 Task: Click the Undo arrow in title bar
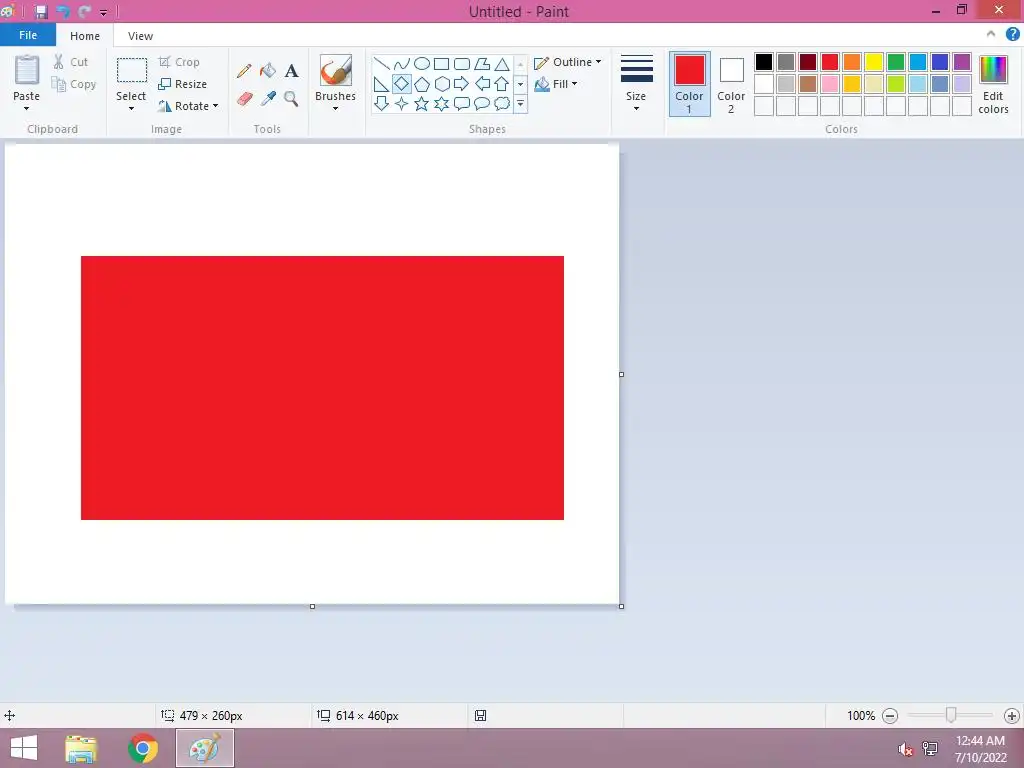tap(63, 12)
